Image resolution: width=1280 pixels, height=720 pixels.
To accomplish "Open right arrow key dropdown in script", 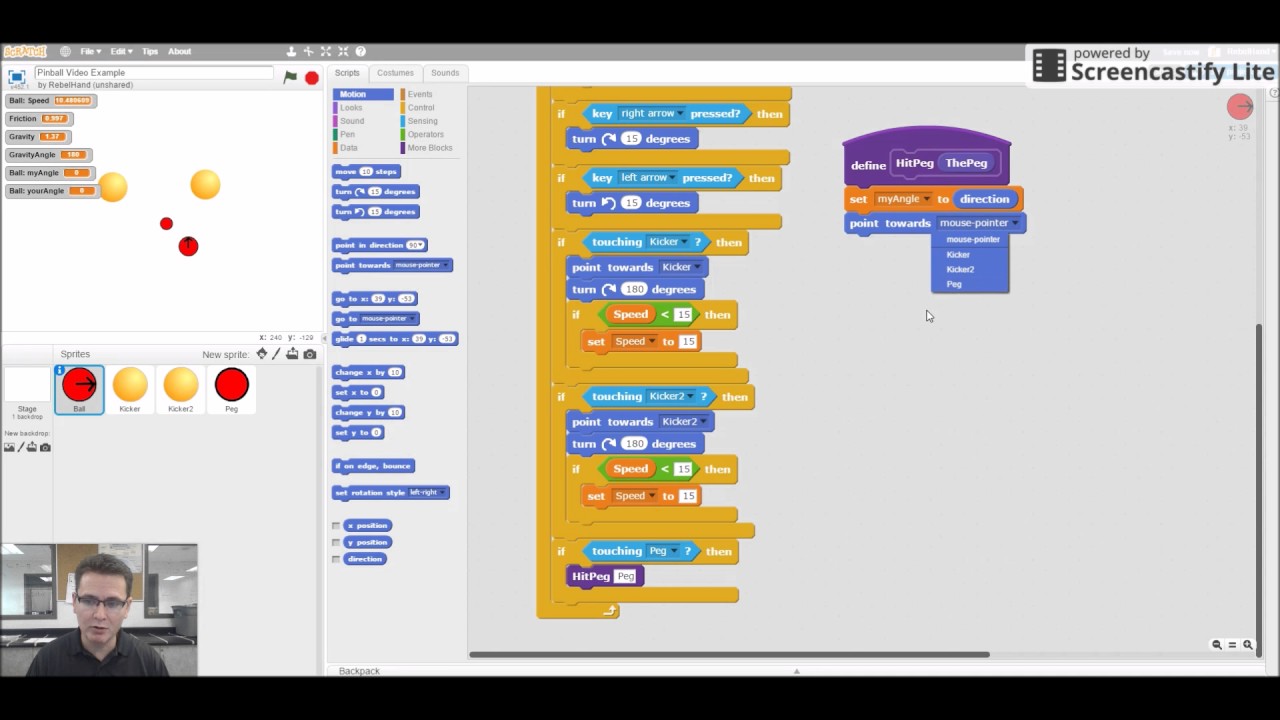I will point(652,114).
